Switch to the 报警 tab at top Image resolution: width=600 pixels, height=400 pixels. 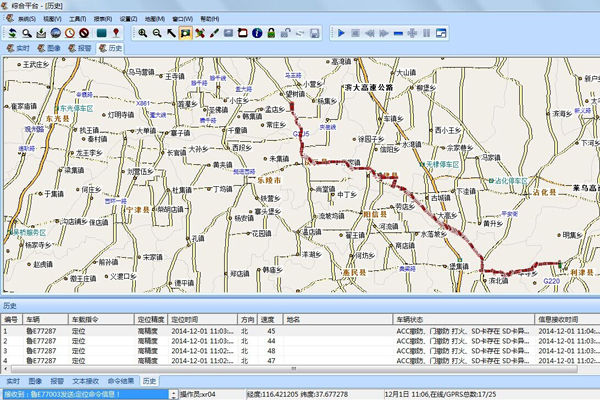click(x=83, y=47)
